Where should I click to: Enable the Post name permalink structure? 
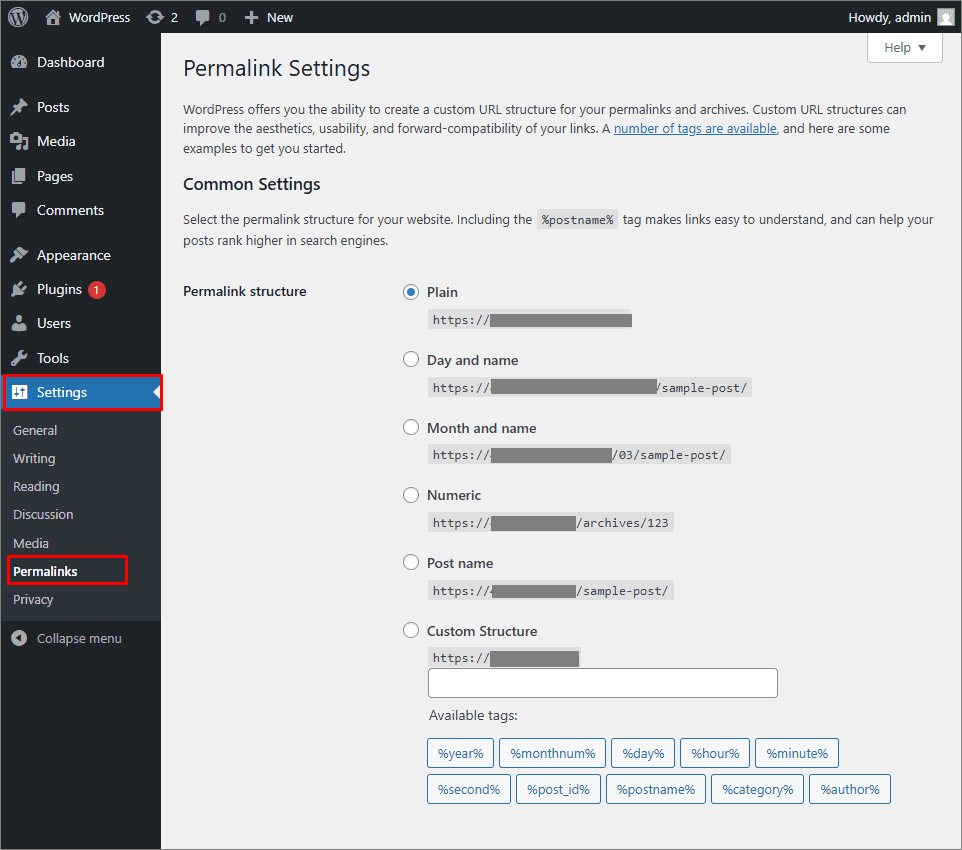pos(411,563)
